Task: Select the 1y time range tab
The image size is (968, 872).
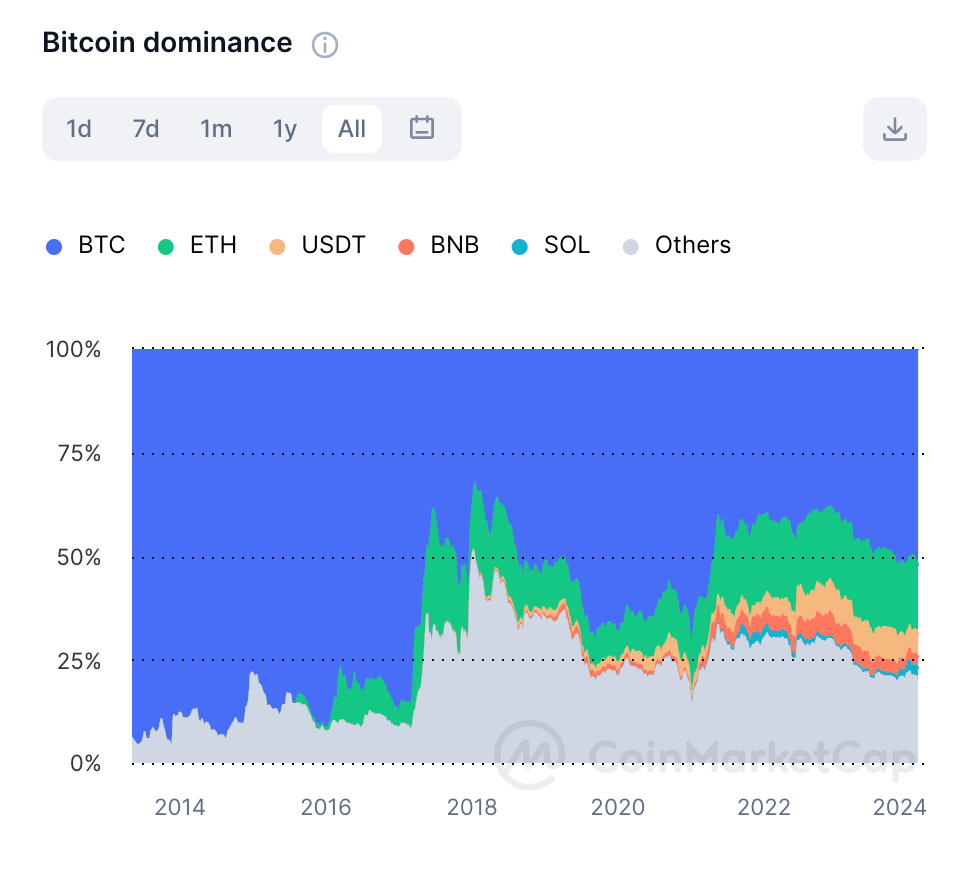Action: pos(285,129)
